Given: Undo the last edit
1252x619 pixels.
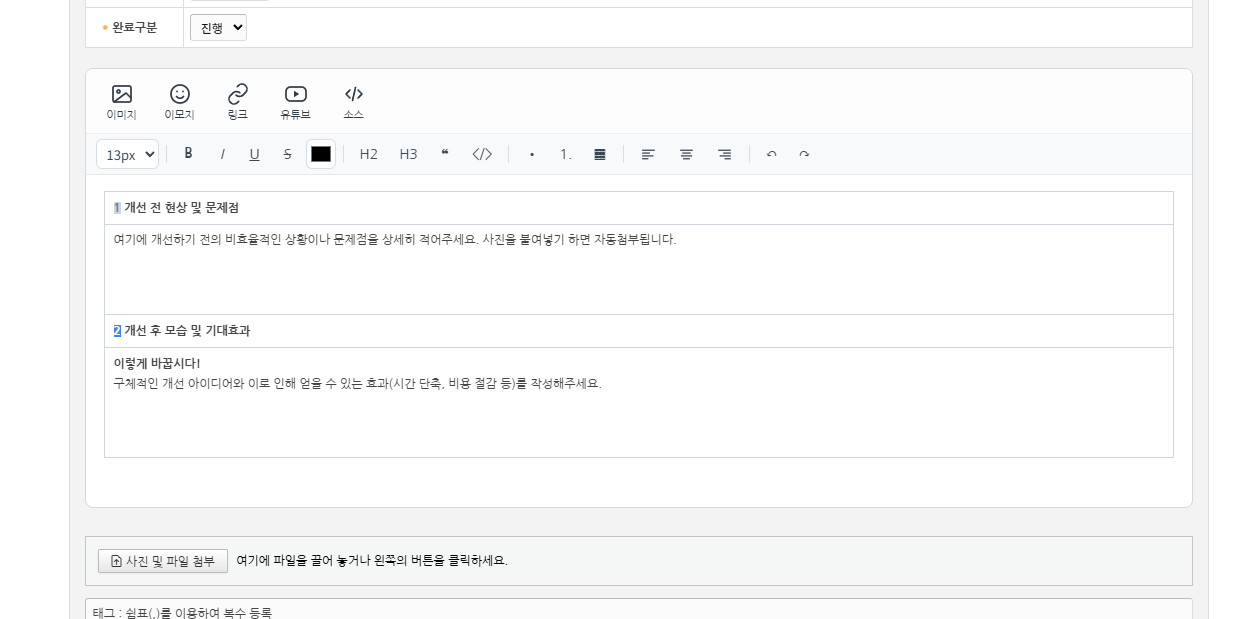Looking at the screenshot, I should 771,154.
